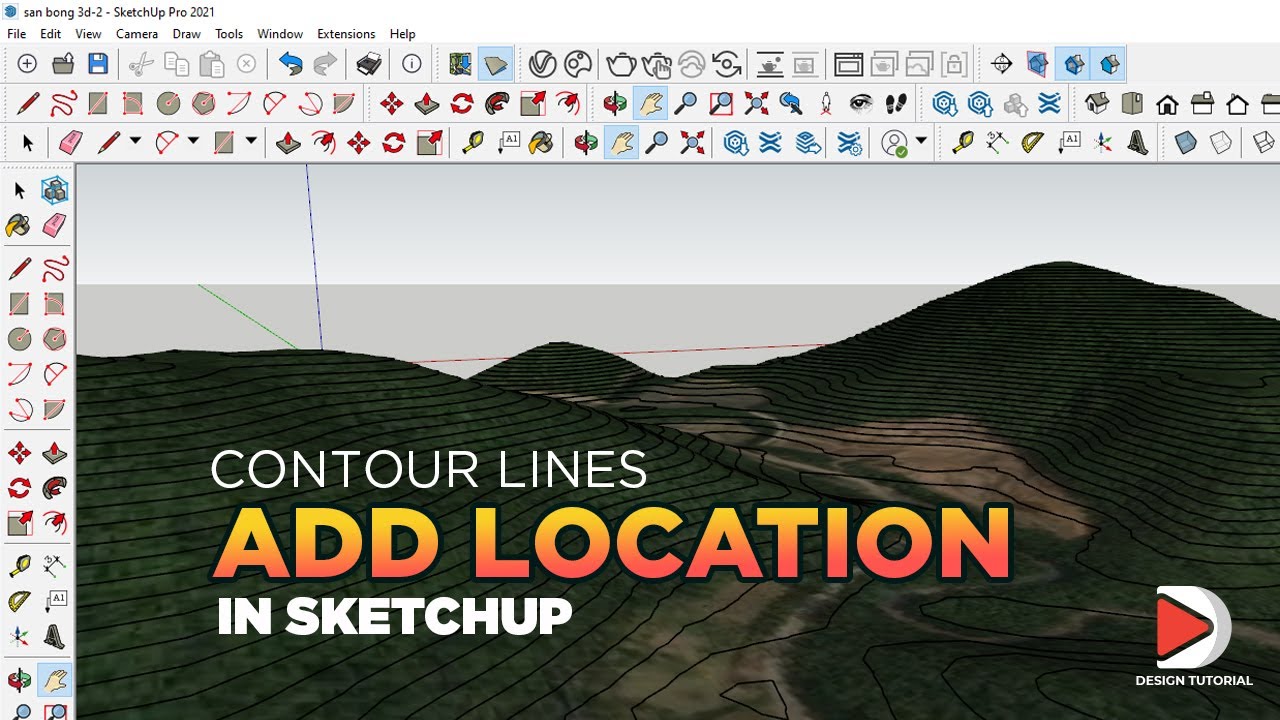Image resolution: width=1280 pixels, height=720 pixels.
Task: Redo the last undone action
Action: pyautogui.click(x=325, y=65)
